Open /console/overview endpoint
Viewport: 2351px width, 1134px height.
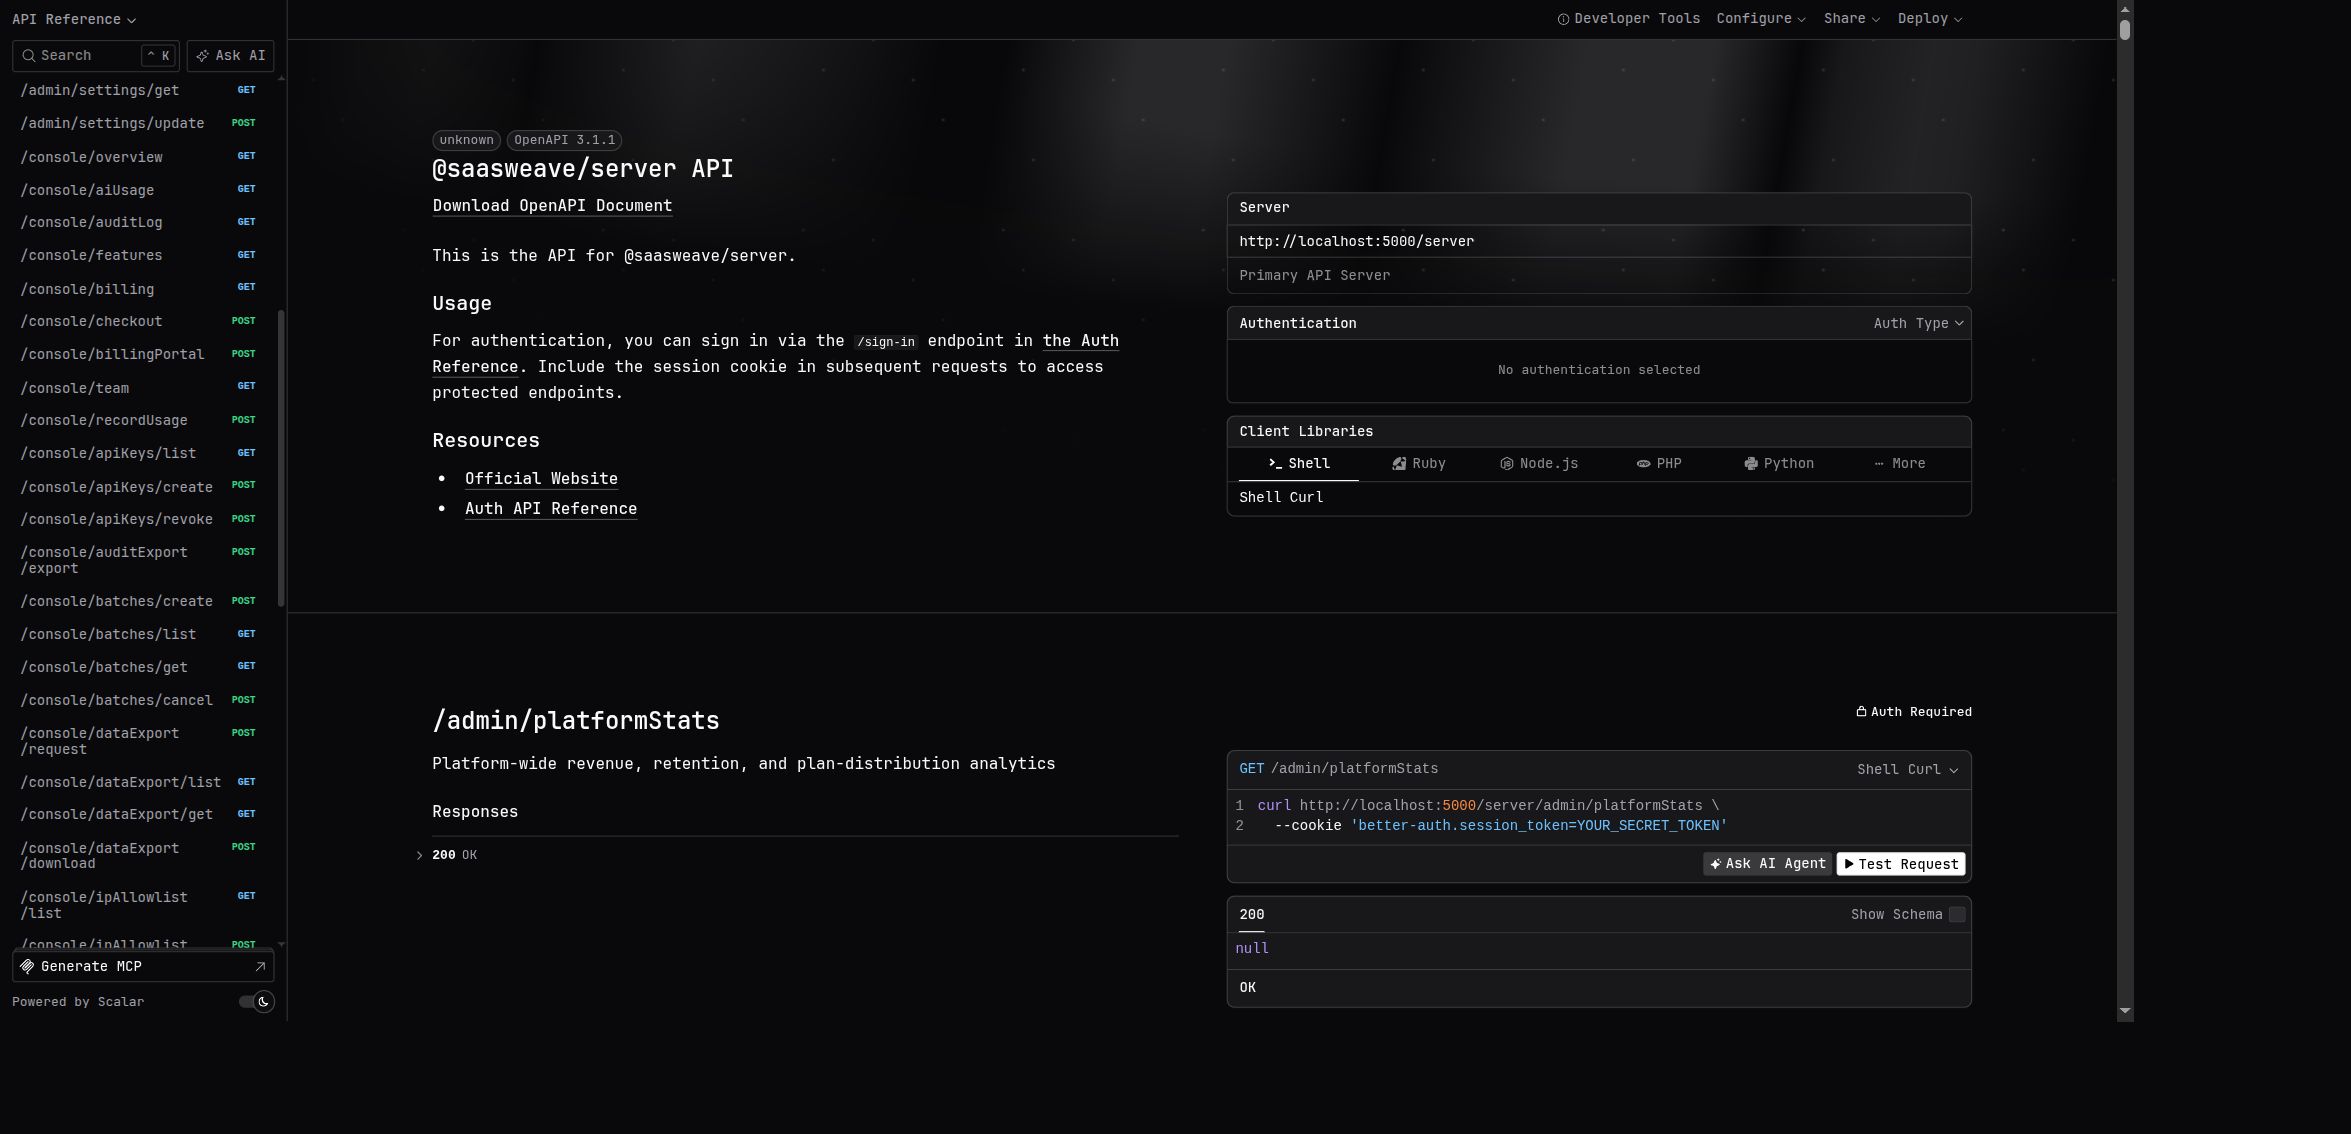click(x=139, y=158)
